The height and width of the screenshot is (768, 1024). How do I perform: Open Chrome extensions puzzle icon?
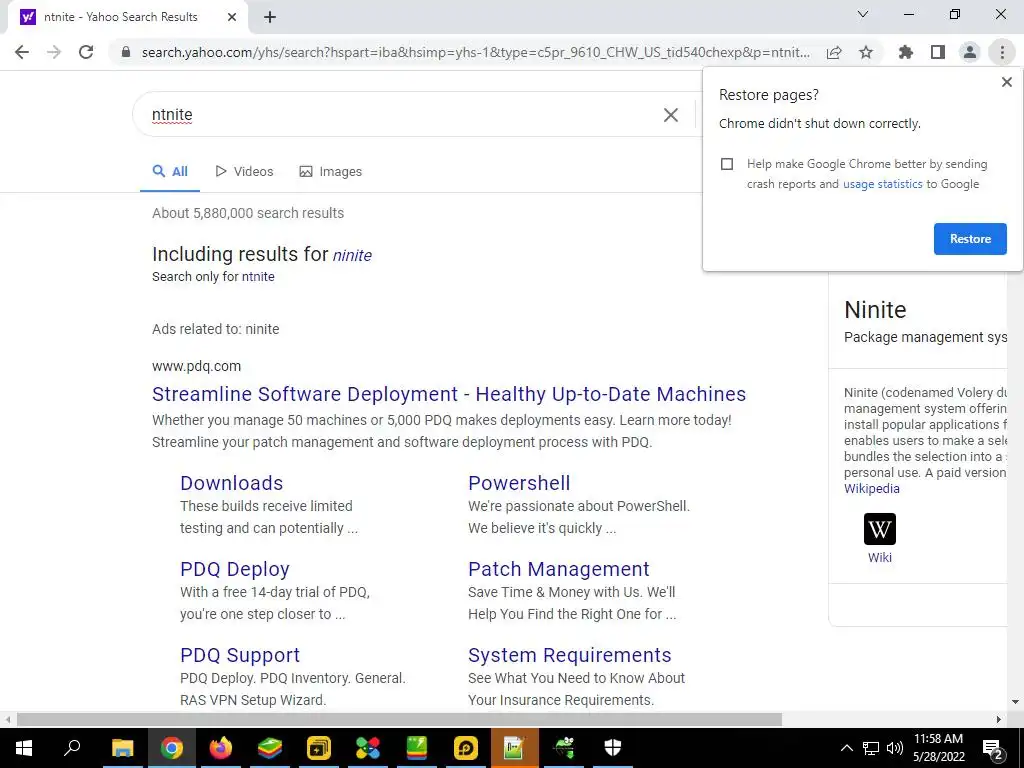[906, 52]
